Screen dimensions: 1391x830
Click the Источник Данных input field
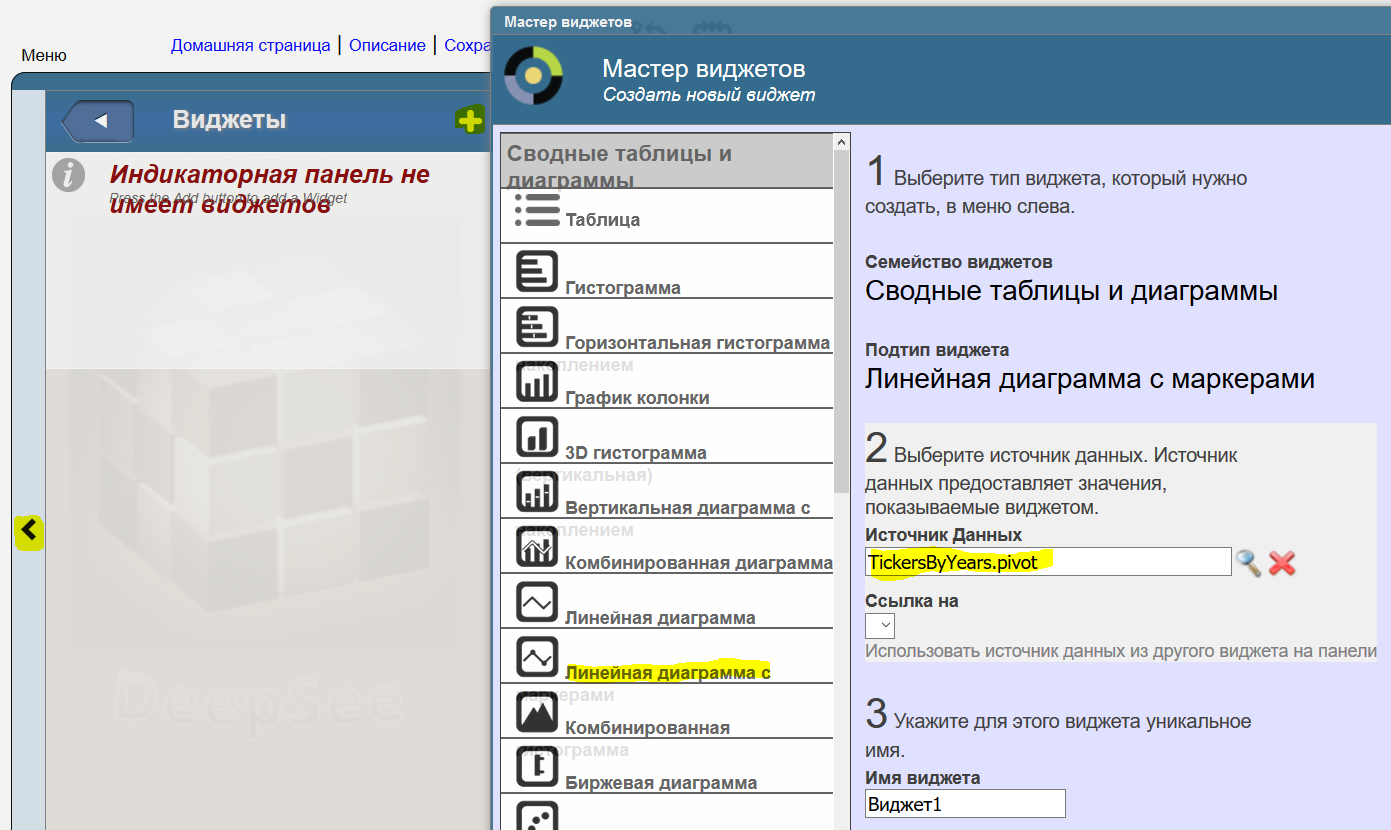point(1048,561)
